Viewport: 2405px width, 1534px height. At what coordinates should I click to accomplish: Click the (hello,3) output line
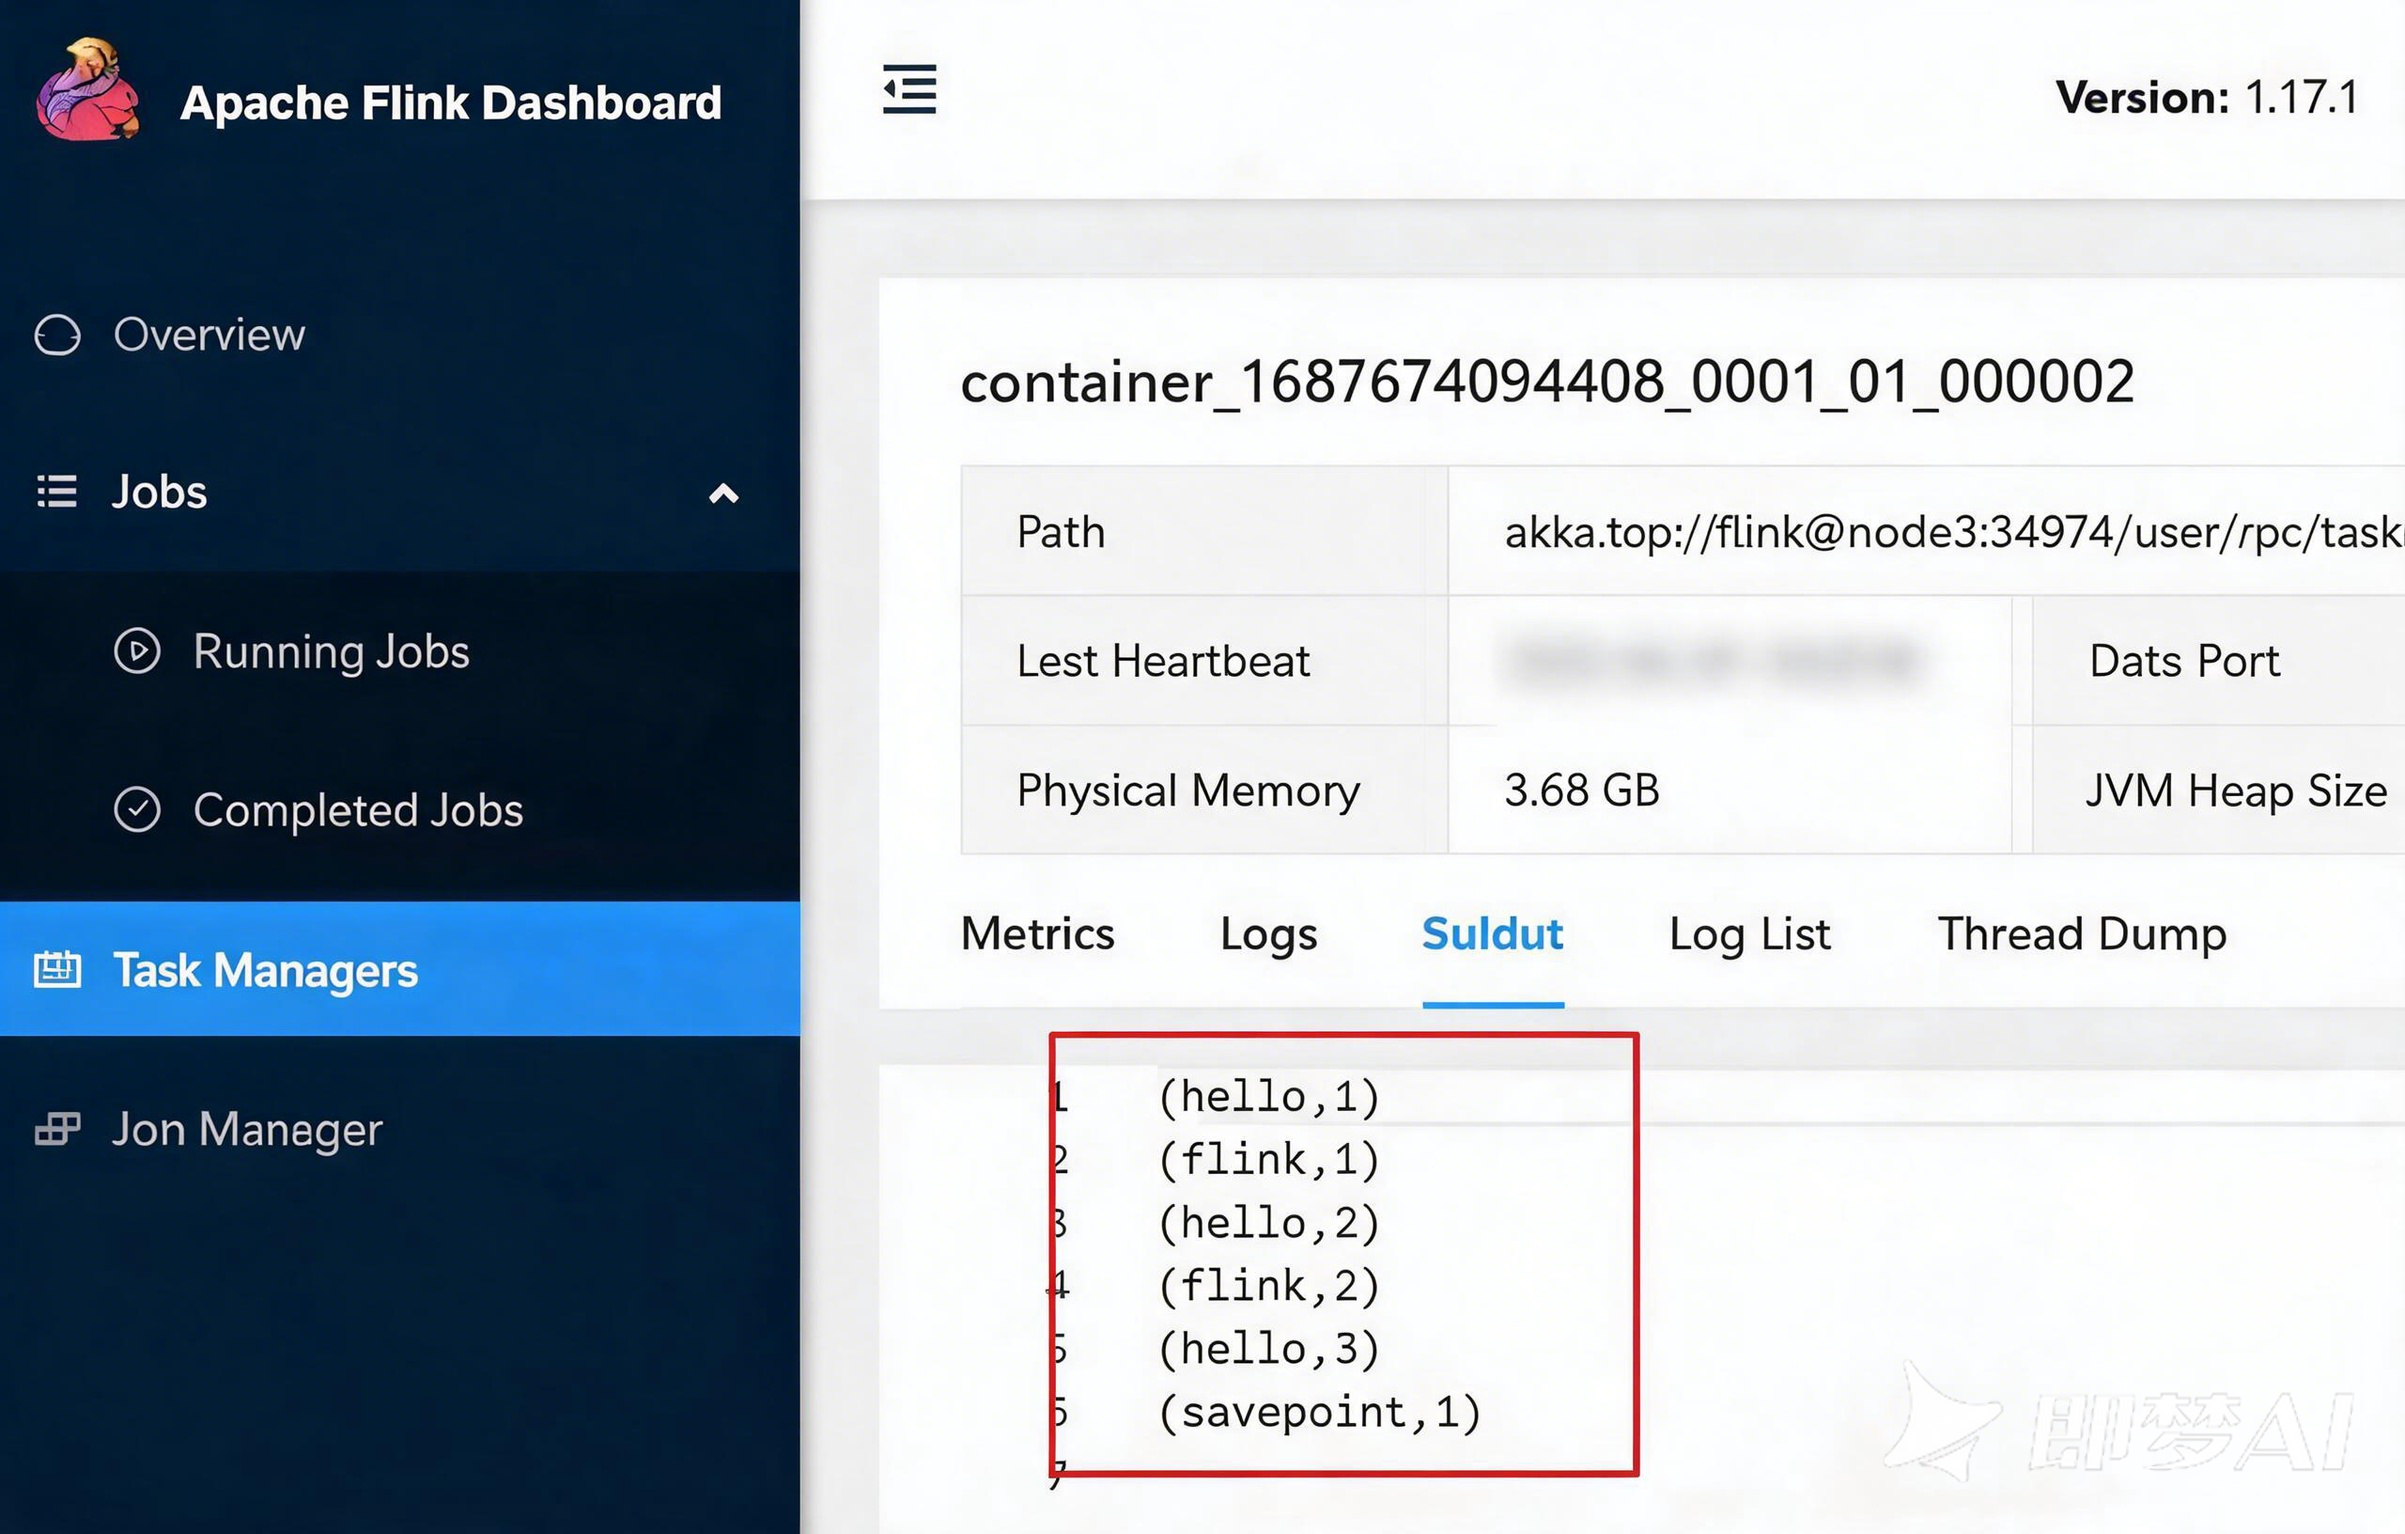coord(1269,1349)
